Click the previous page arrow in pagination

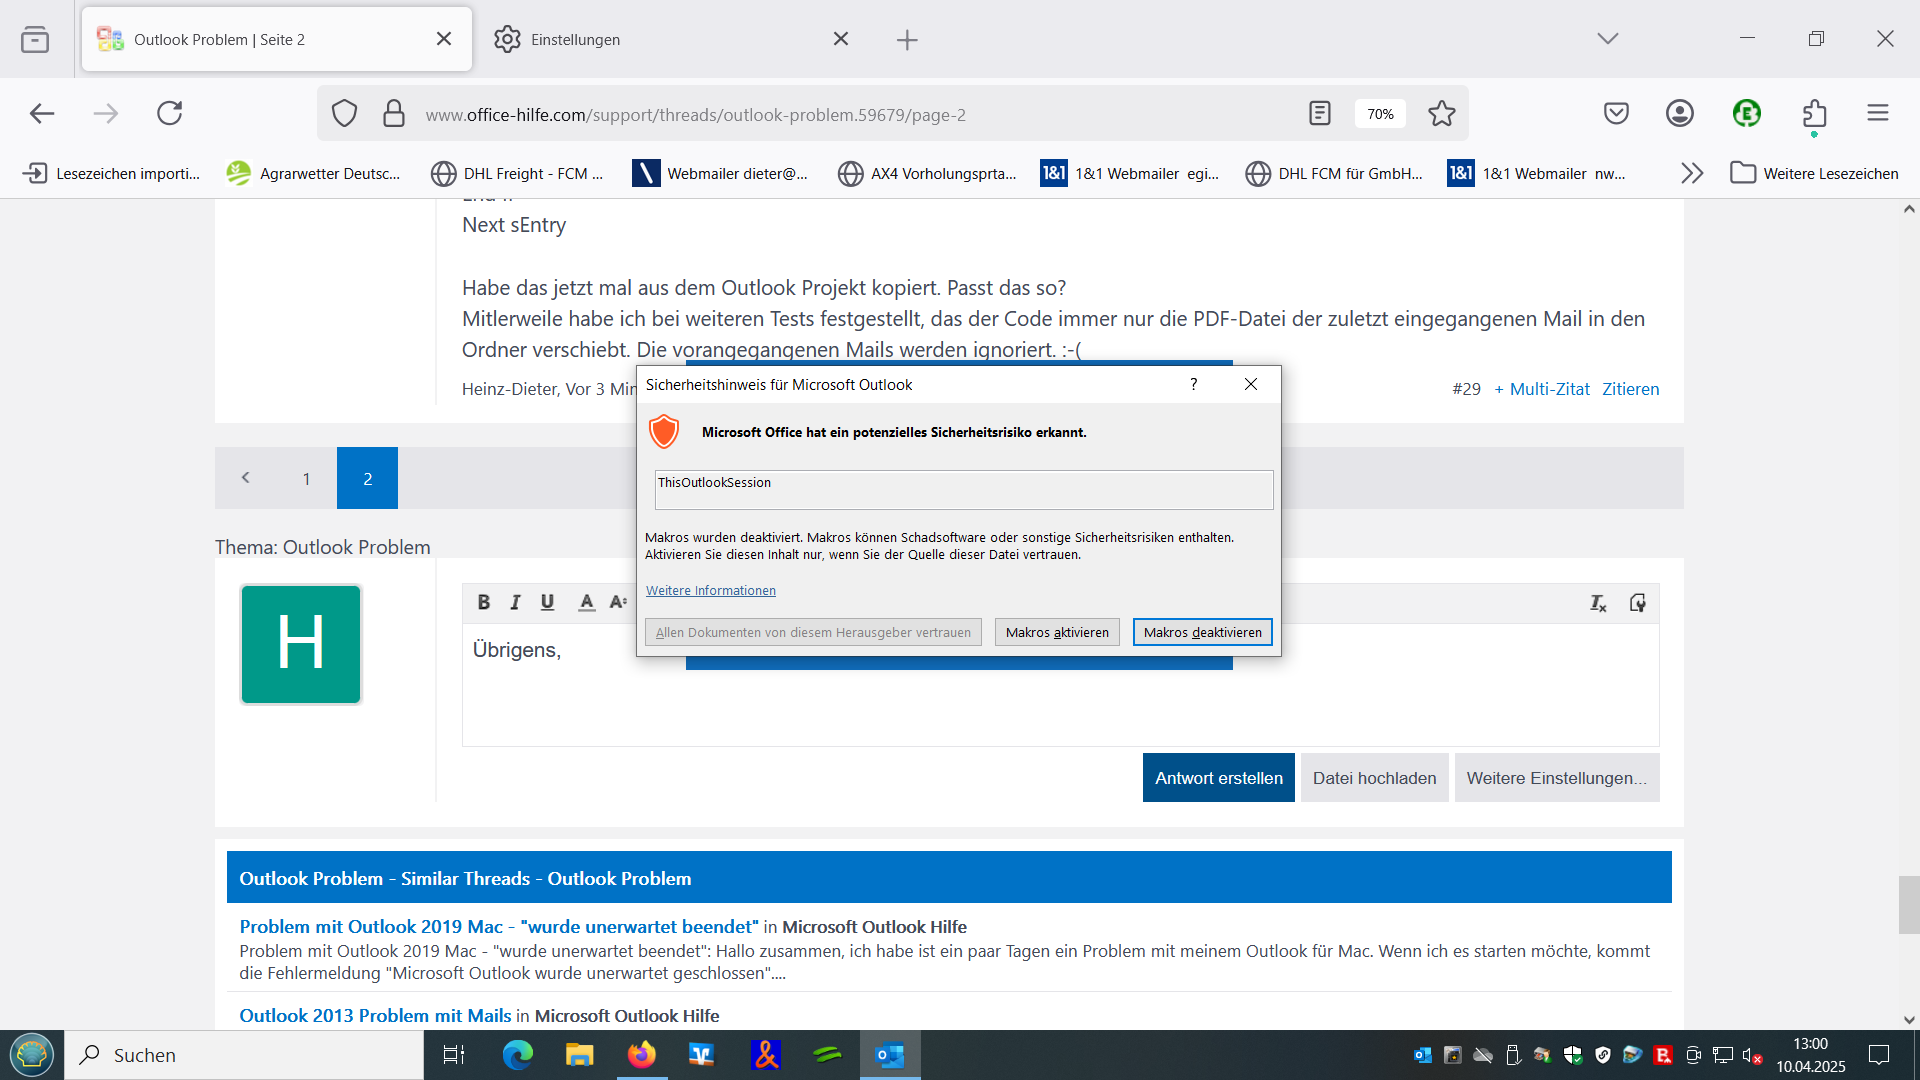pyautogui.click(x=245, y=478)
